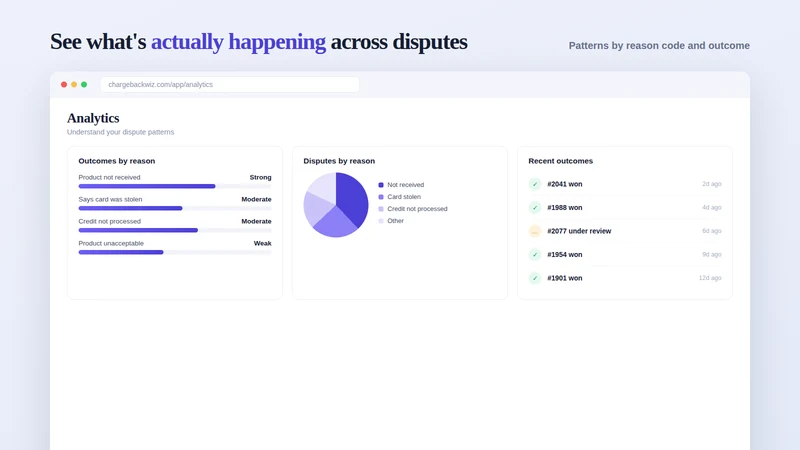Open the '#2077 under review' outcome entry
This screenshot has width=800, height=450.
[625, 231]
